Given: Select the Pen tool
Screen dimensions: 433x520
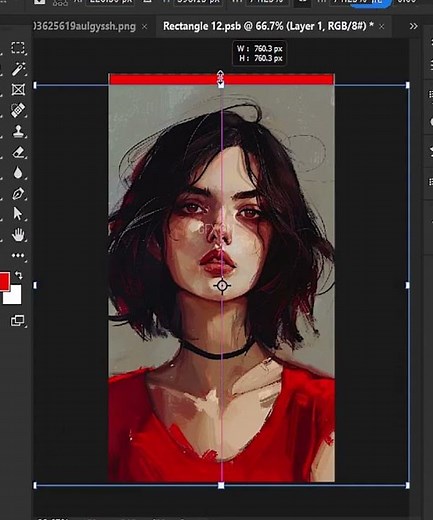Looking at the screenshot, I should 18,194.
